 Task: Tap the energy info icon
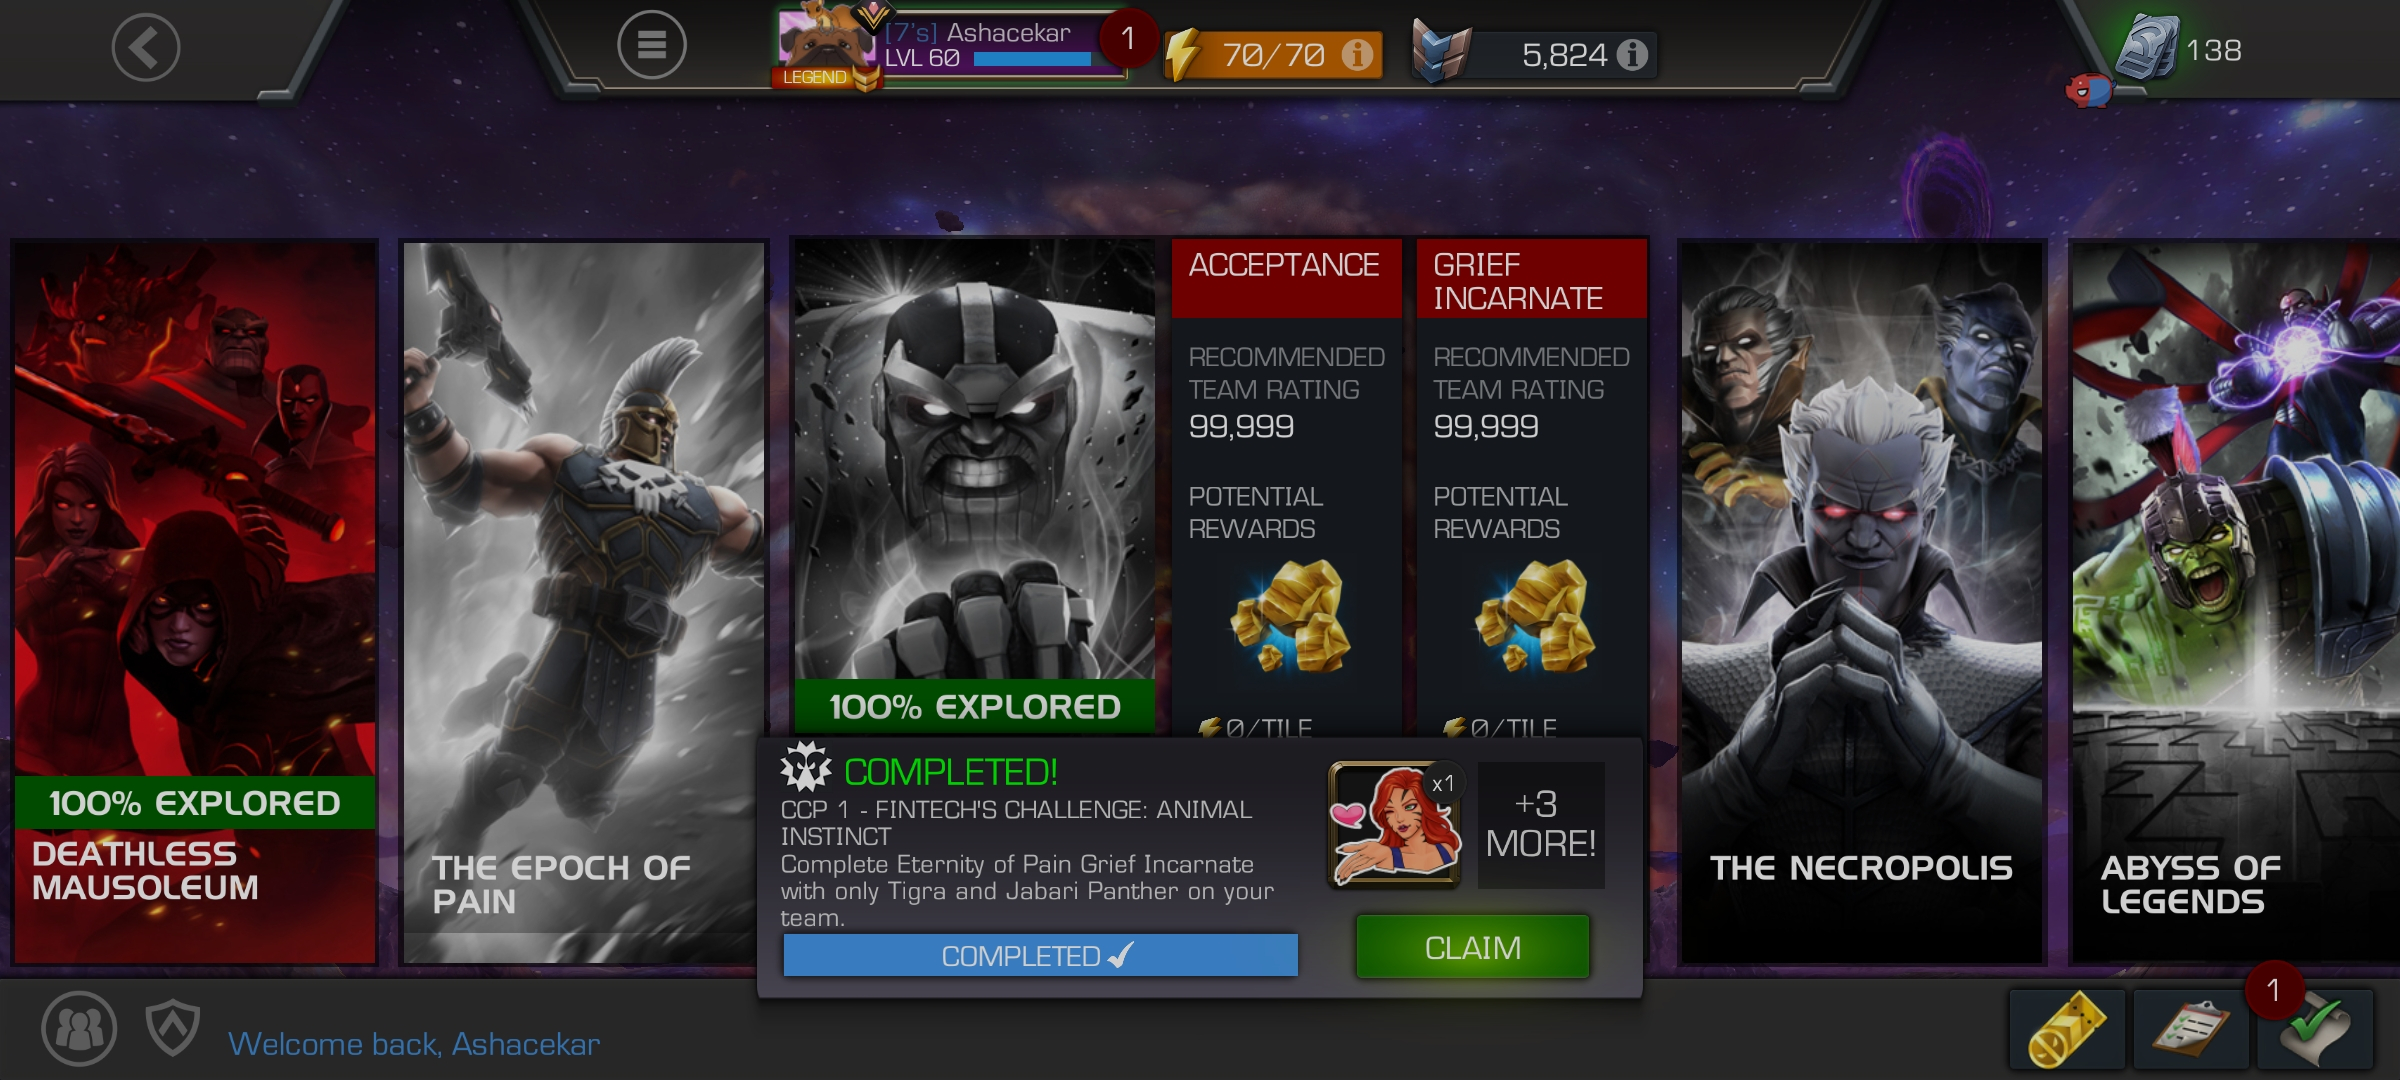(x=1357, y=54)
